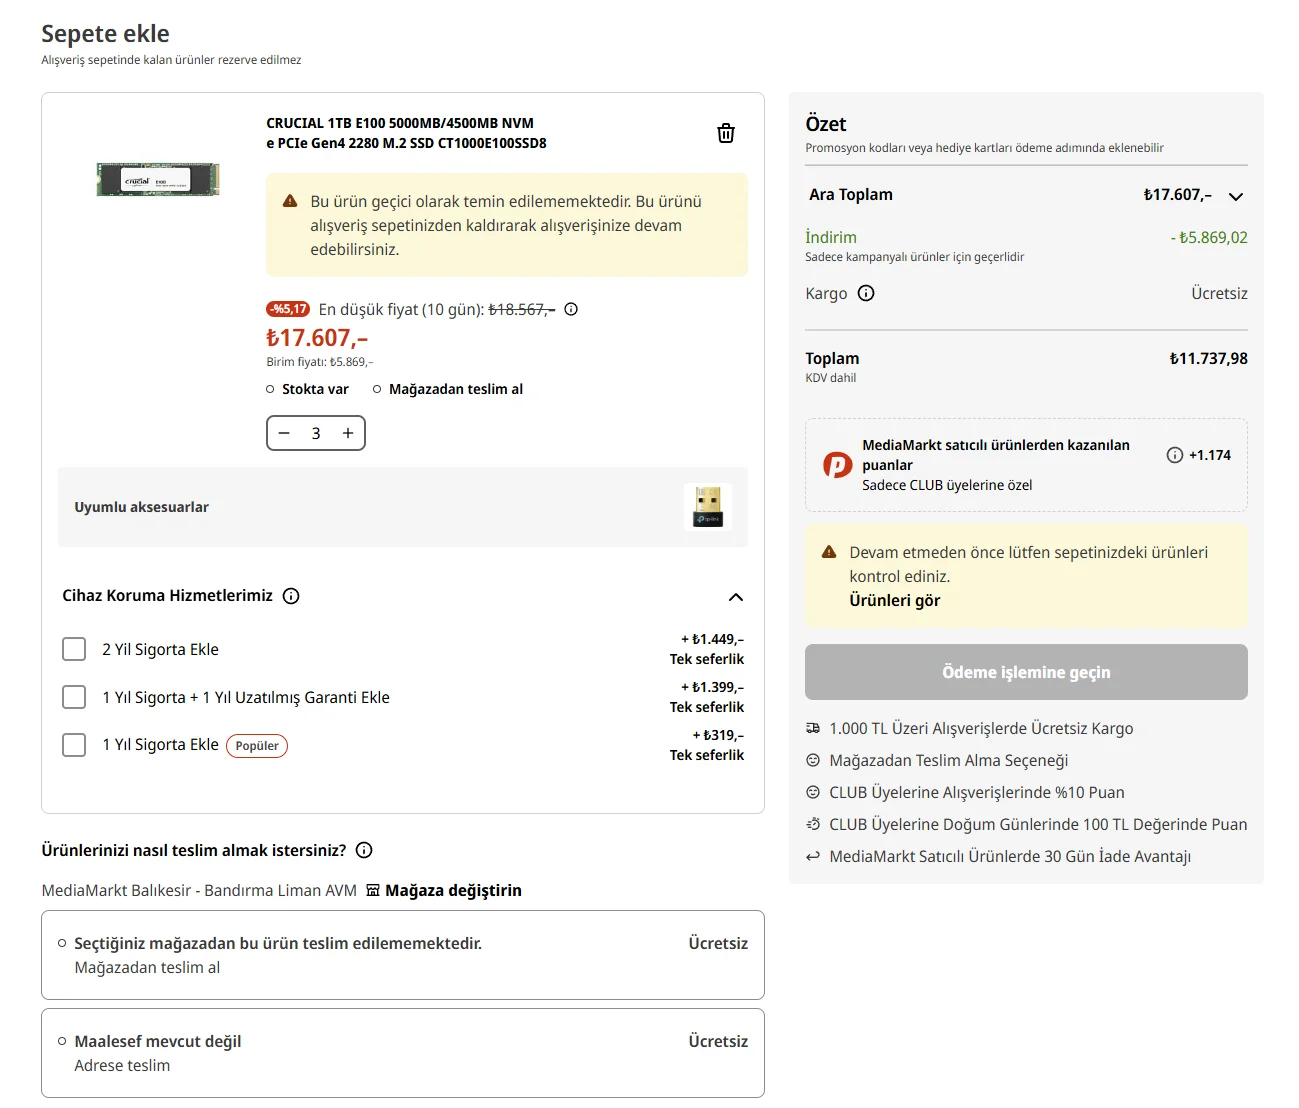Click the Sepete ekle heading
This screenshot has width=1299, height=1108.
click(105, 33)
